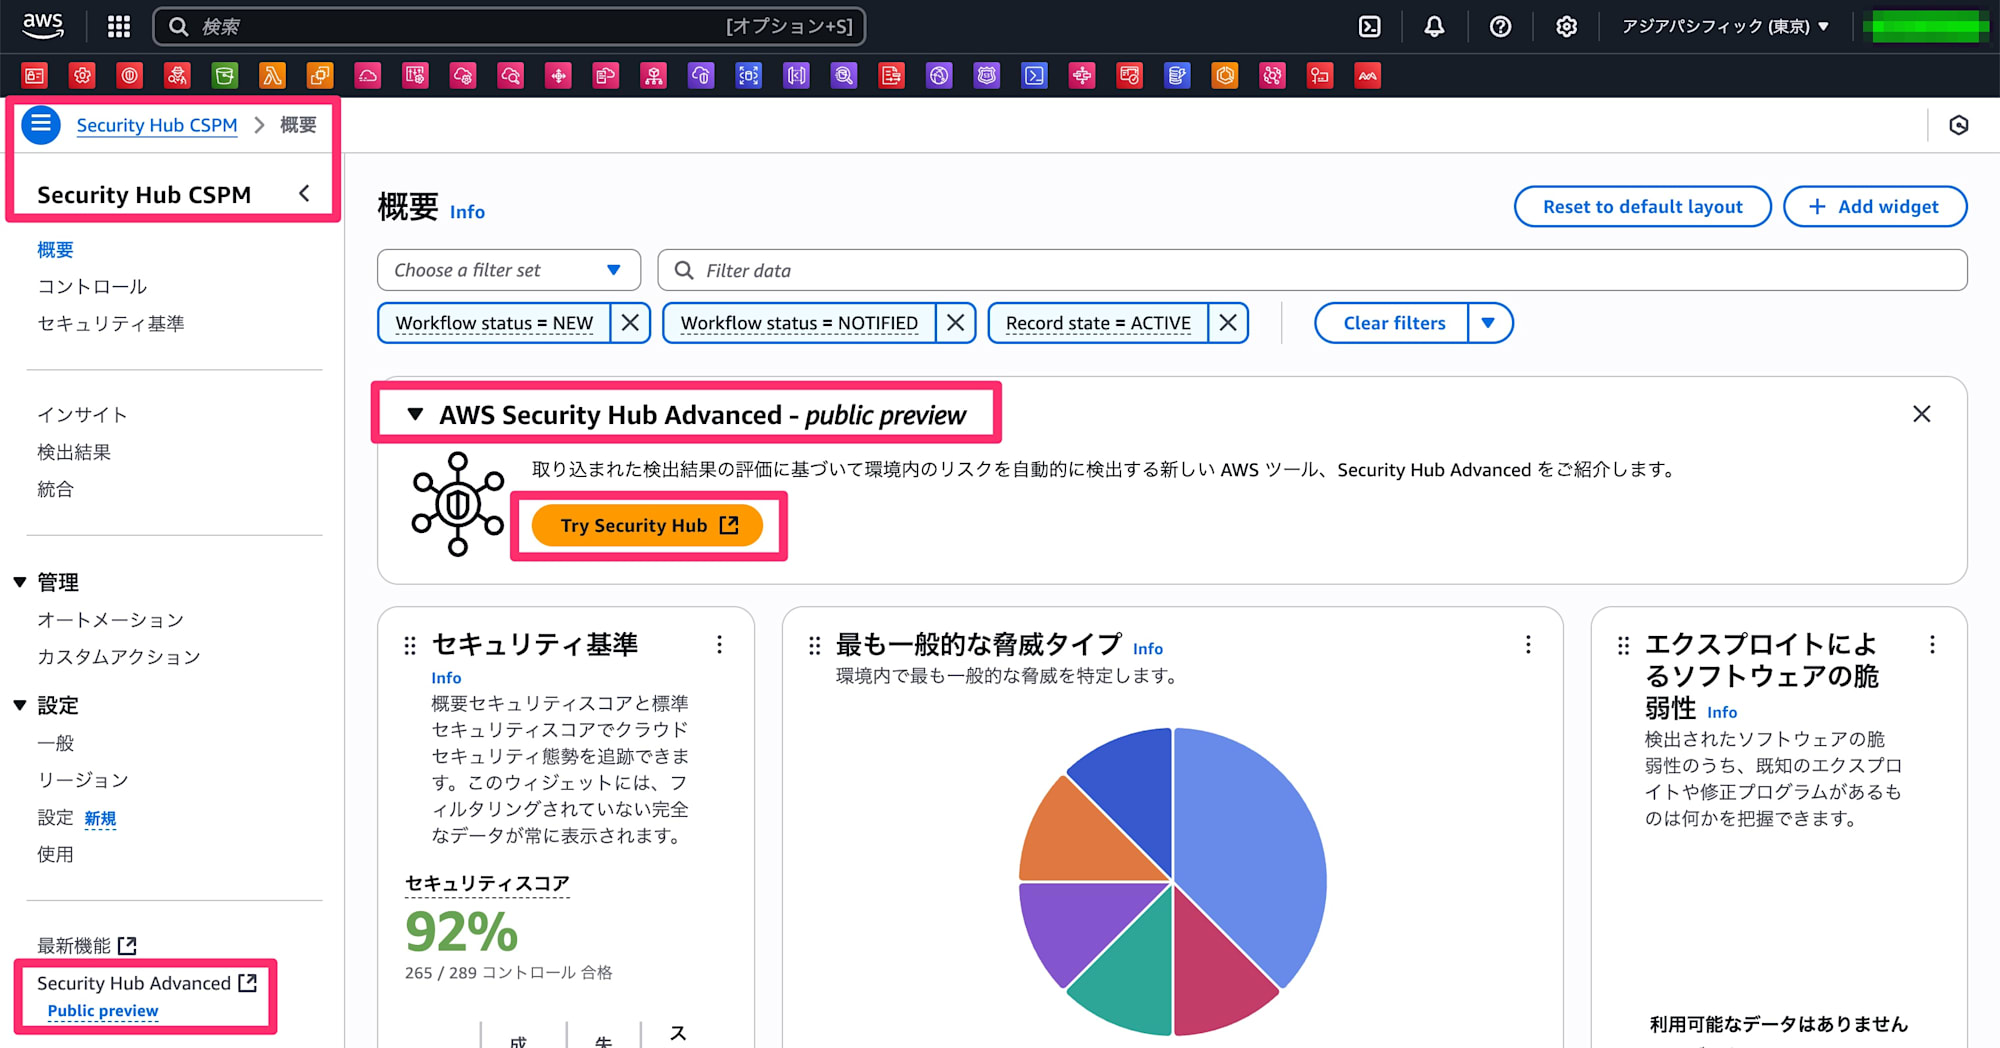2000x1048 pixels.
Task: Open console settings gear in header
Action: [1566, 26]
